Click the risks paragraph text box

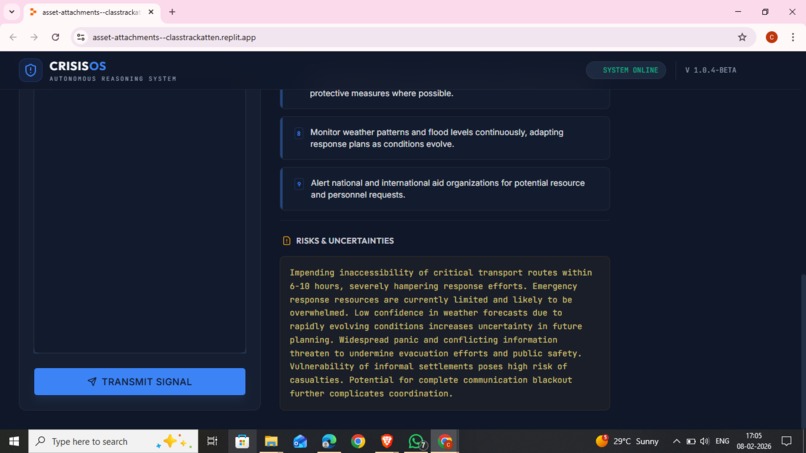(445, 333)
